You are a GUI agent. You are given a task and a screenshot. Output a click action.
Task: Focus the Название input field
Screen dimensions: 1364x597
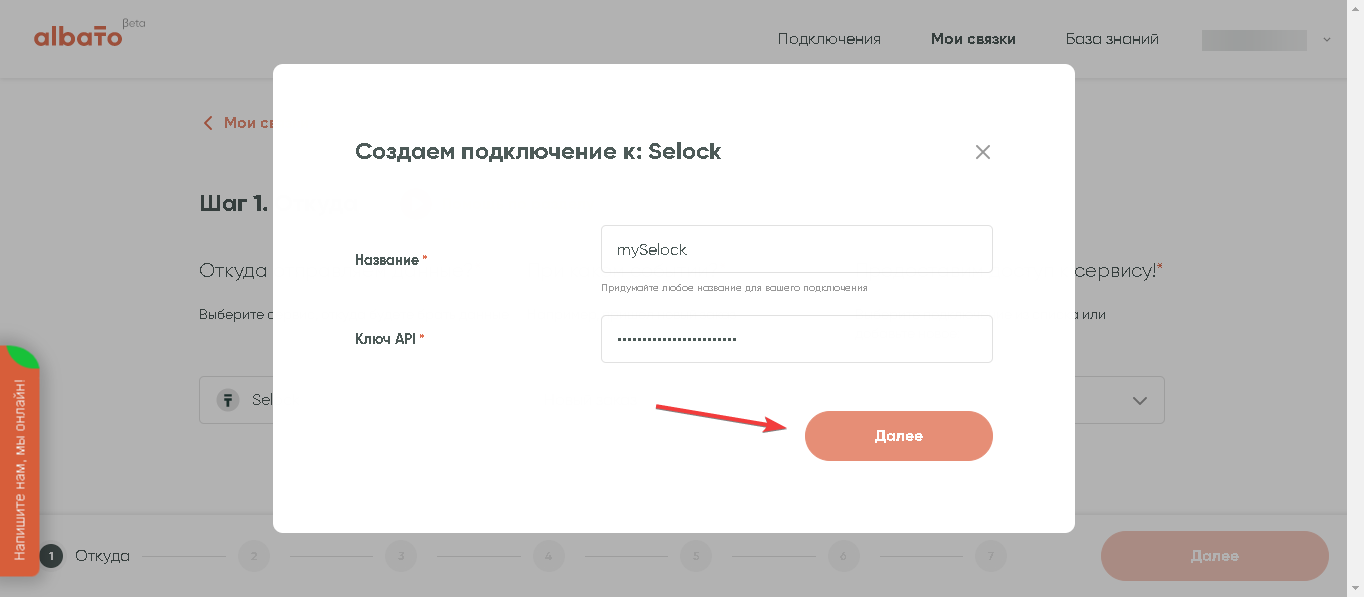tap(796, 249)
